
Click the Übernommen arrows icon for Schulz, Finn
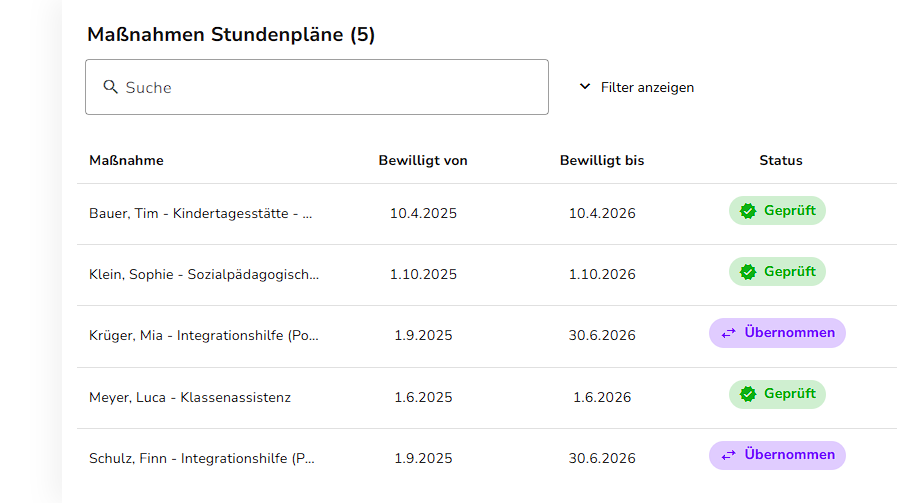(x=729, y=455)
